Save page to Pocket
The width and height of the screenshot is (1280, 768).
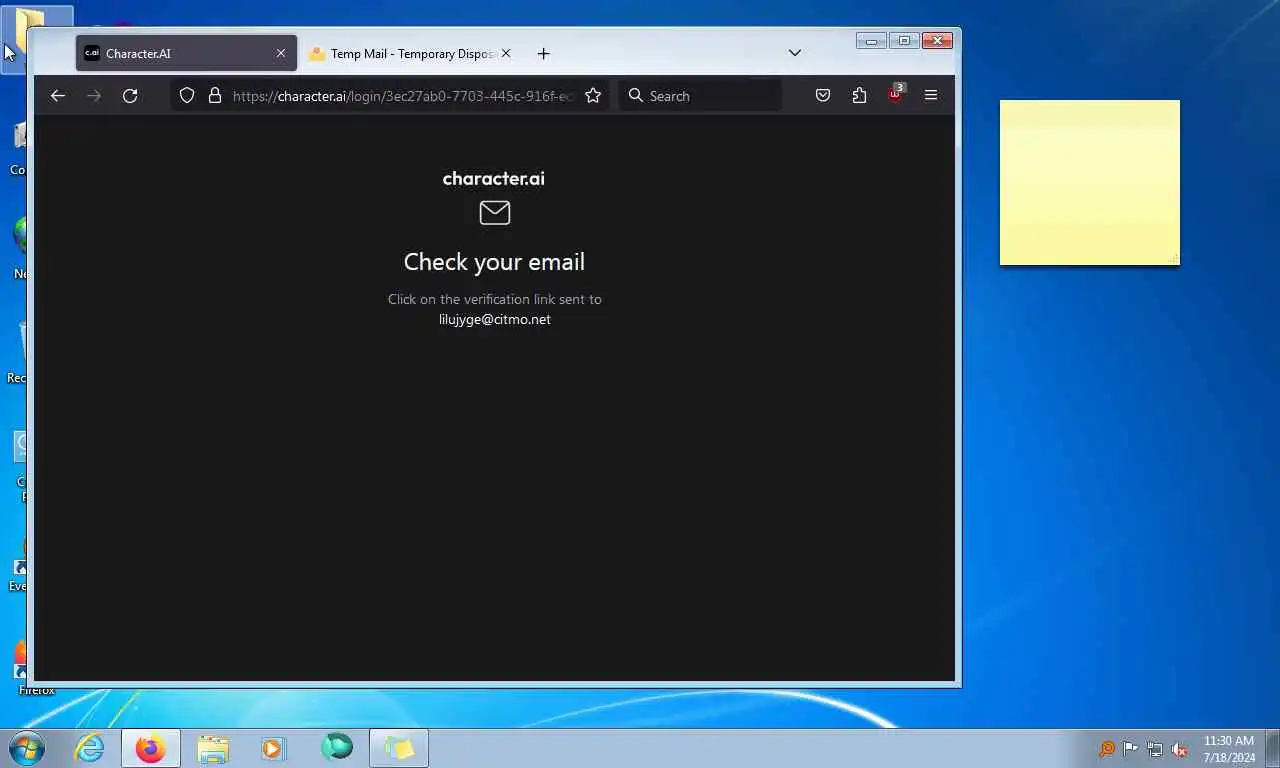pyautogui.click(x=823, y=96)
